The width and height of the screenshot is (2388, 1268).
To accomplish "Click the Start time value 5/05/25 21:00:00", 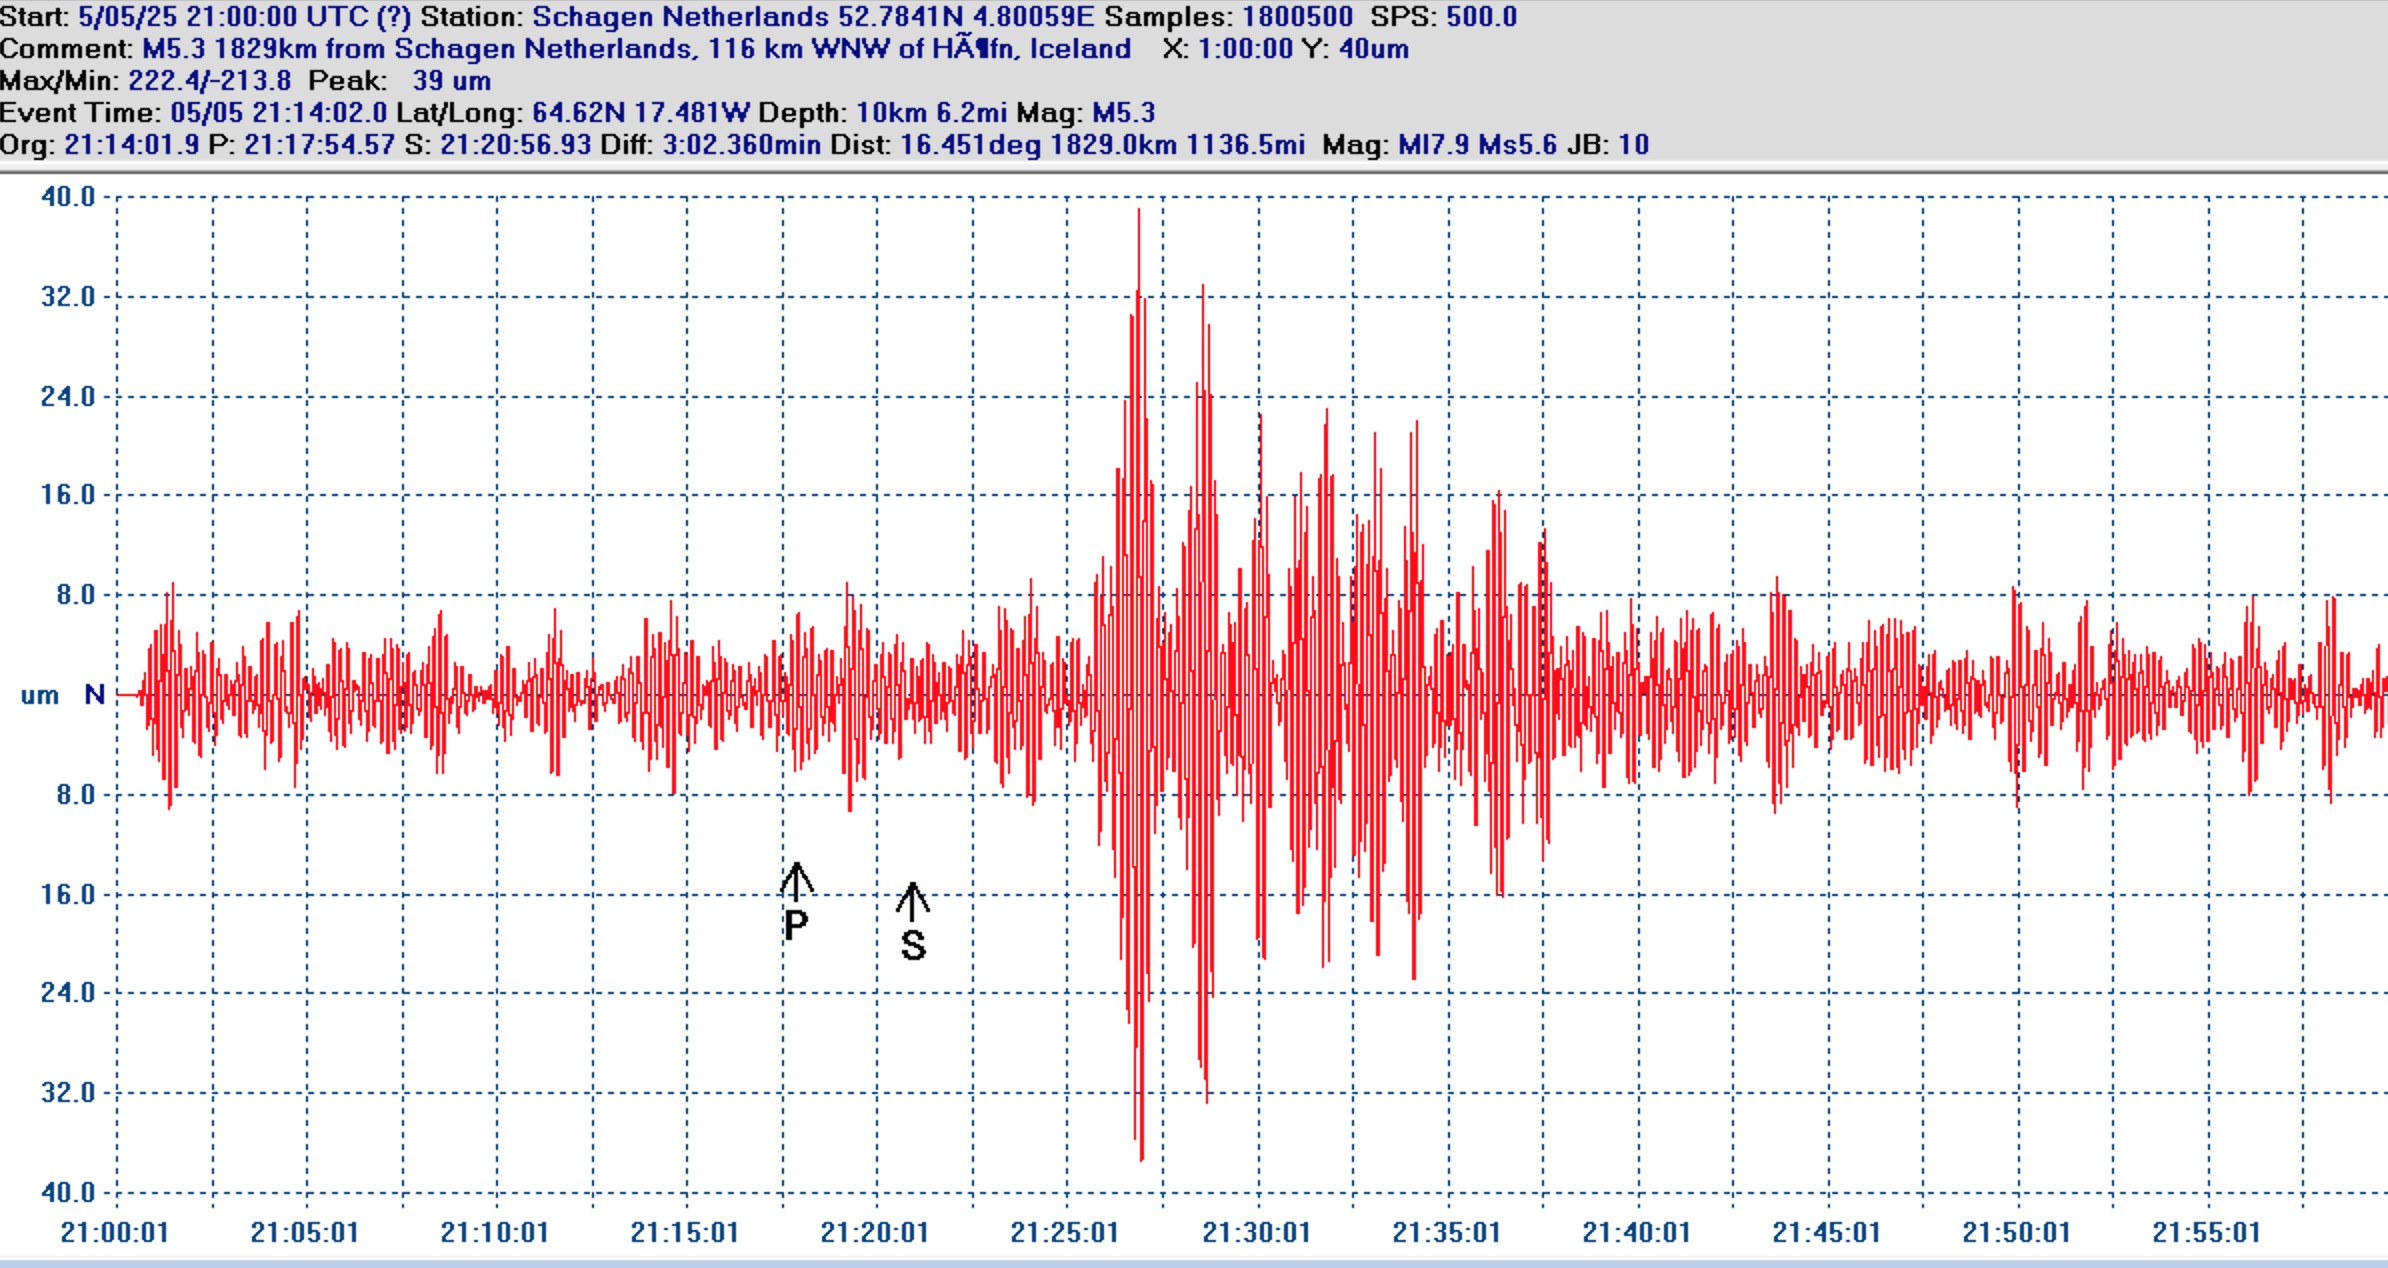I will pos(188,17).
